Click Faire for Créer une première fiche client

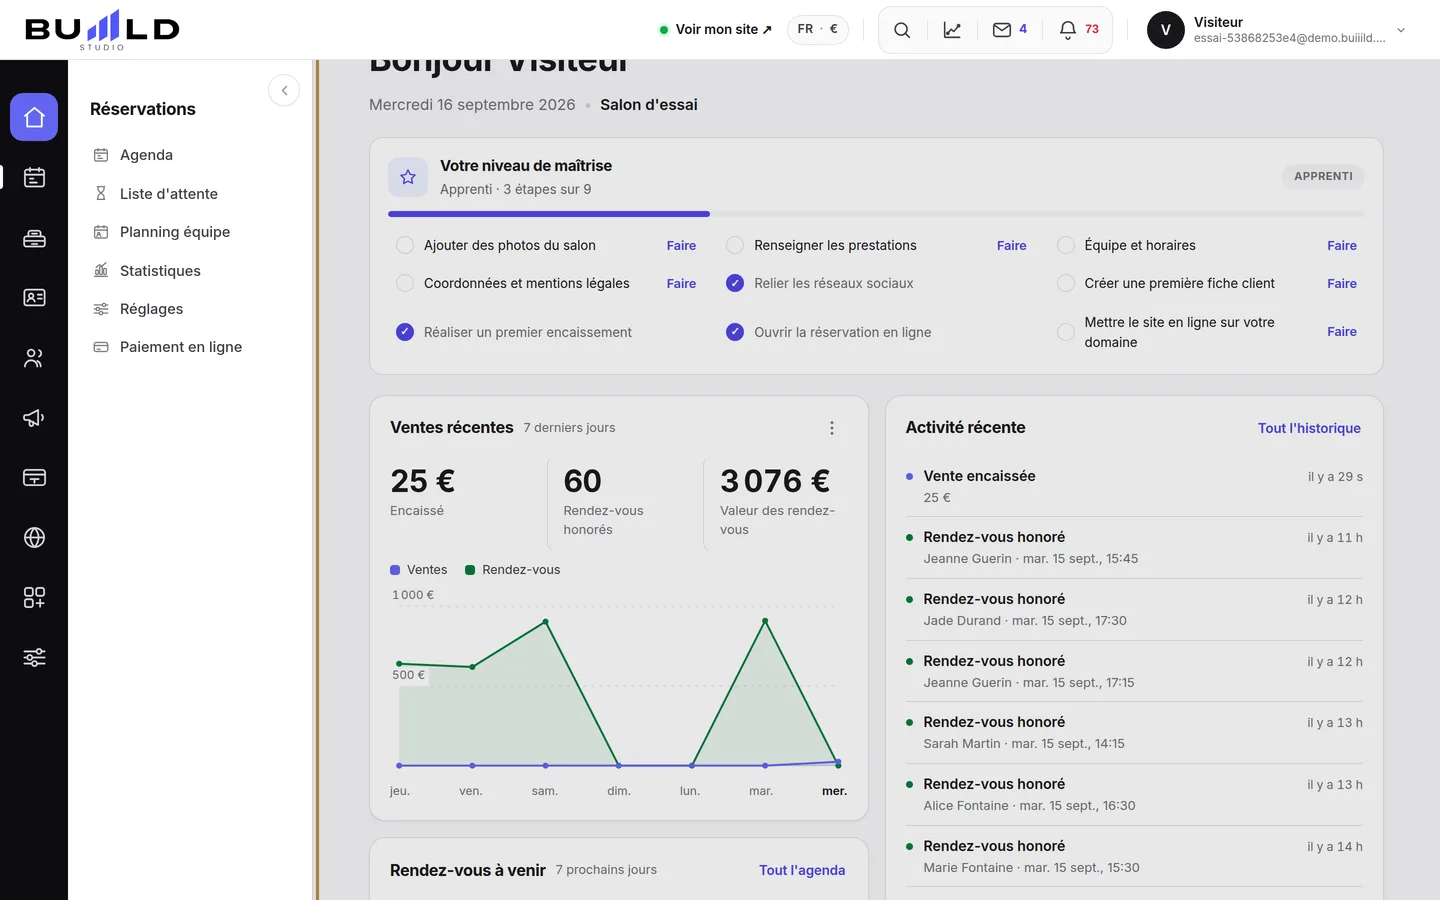coord(1342,283)
